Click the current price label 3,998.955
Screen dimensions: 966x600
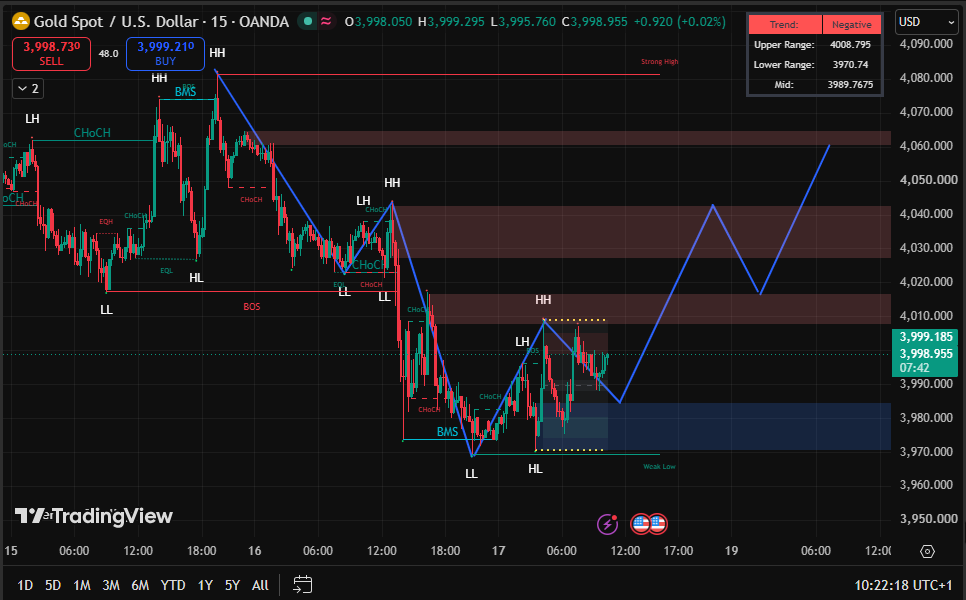click(x=926, y=354)
